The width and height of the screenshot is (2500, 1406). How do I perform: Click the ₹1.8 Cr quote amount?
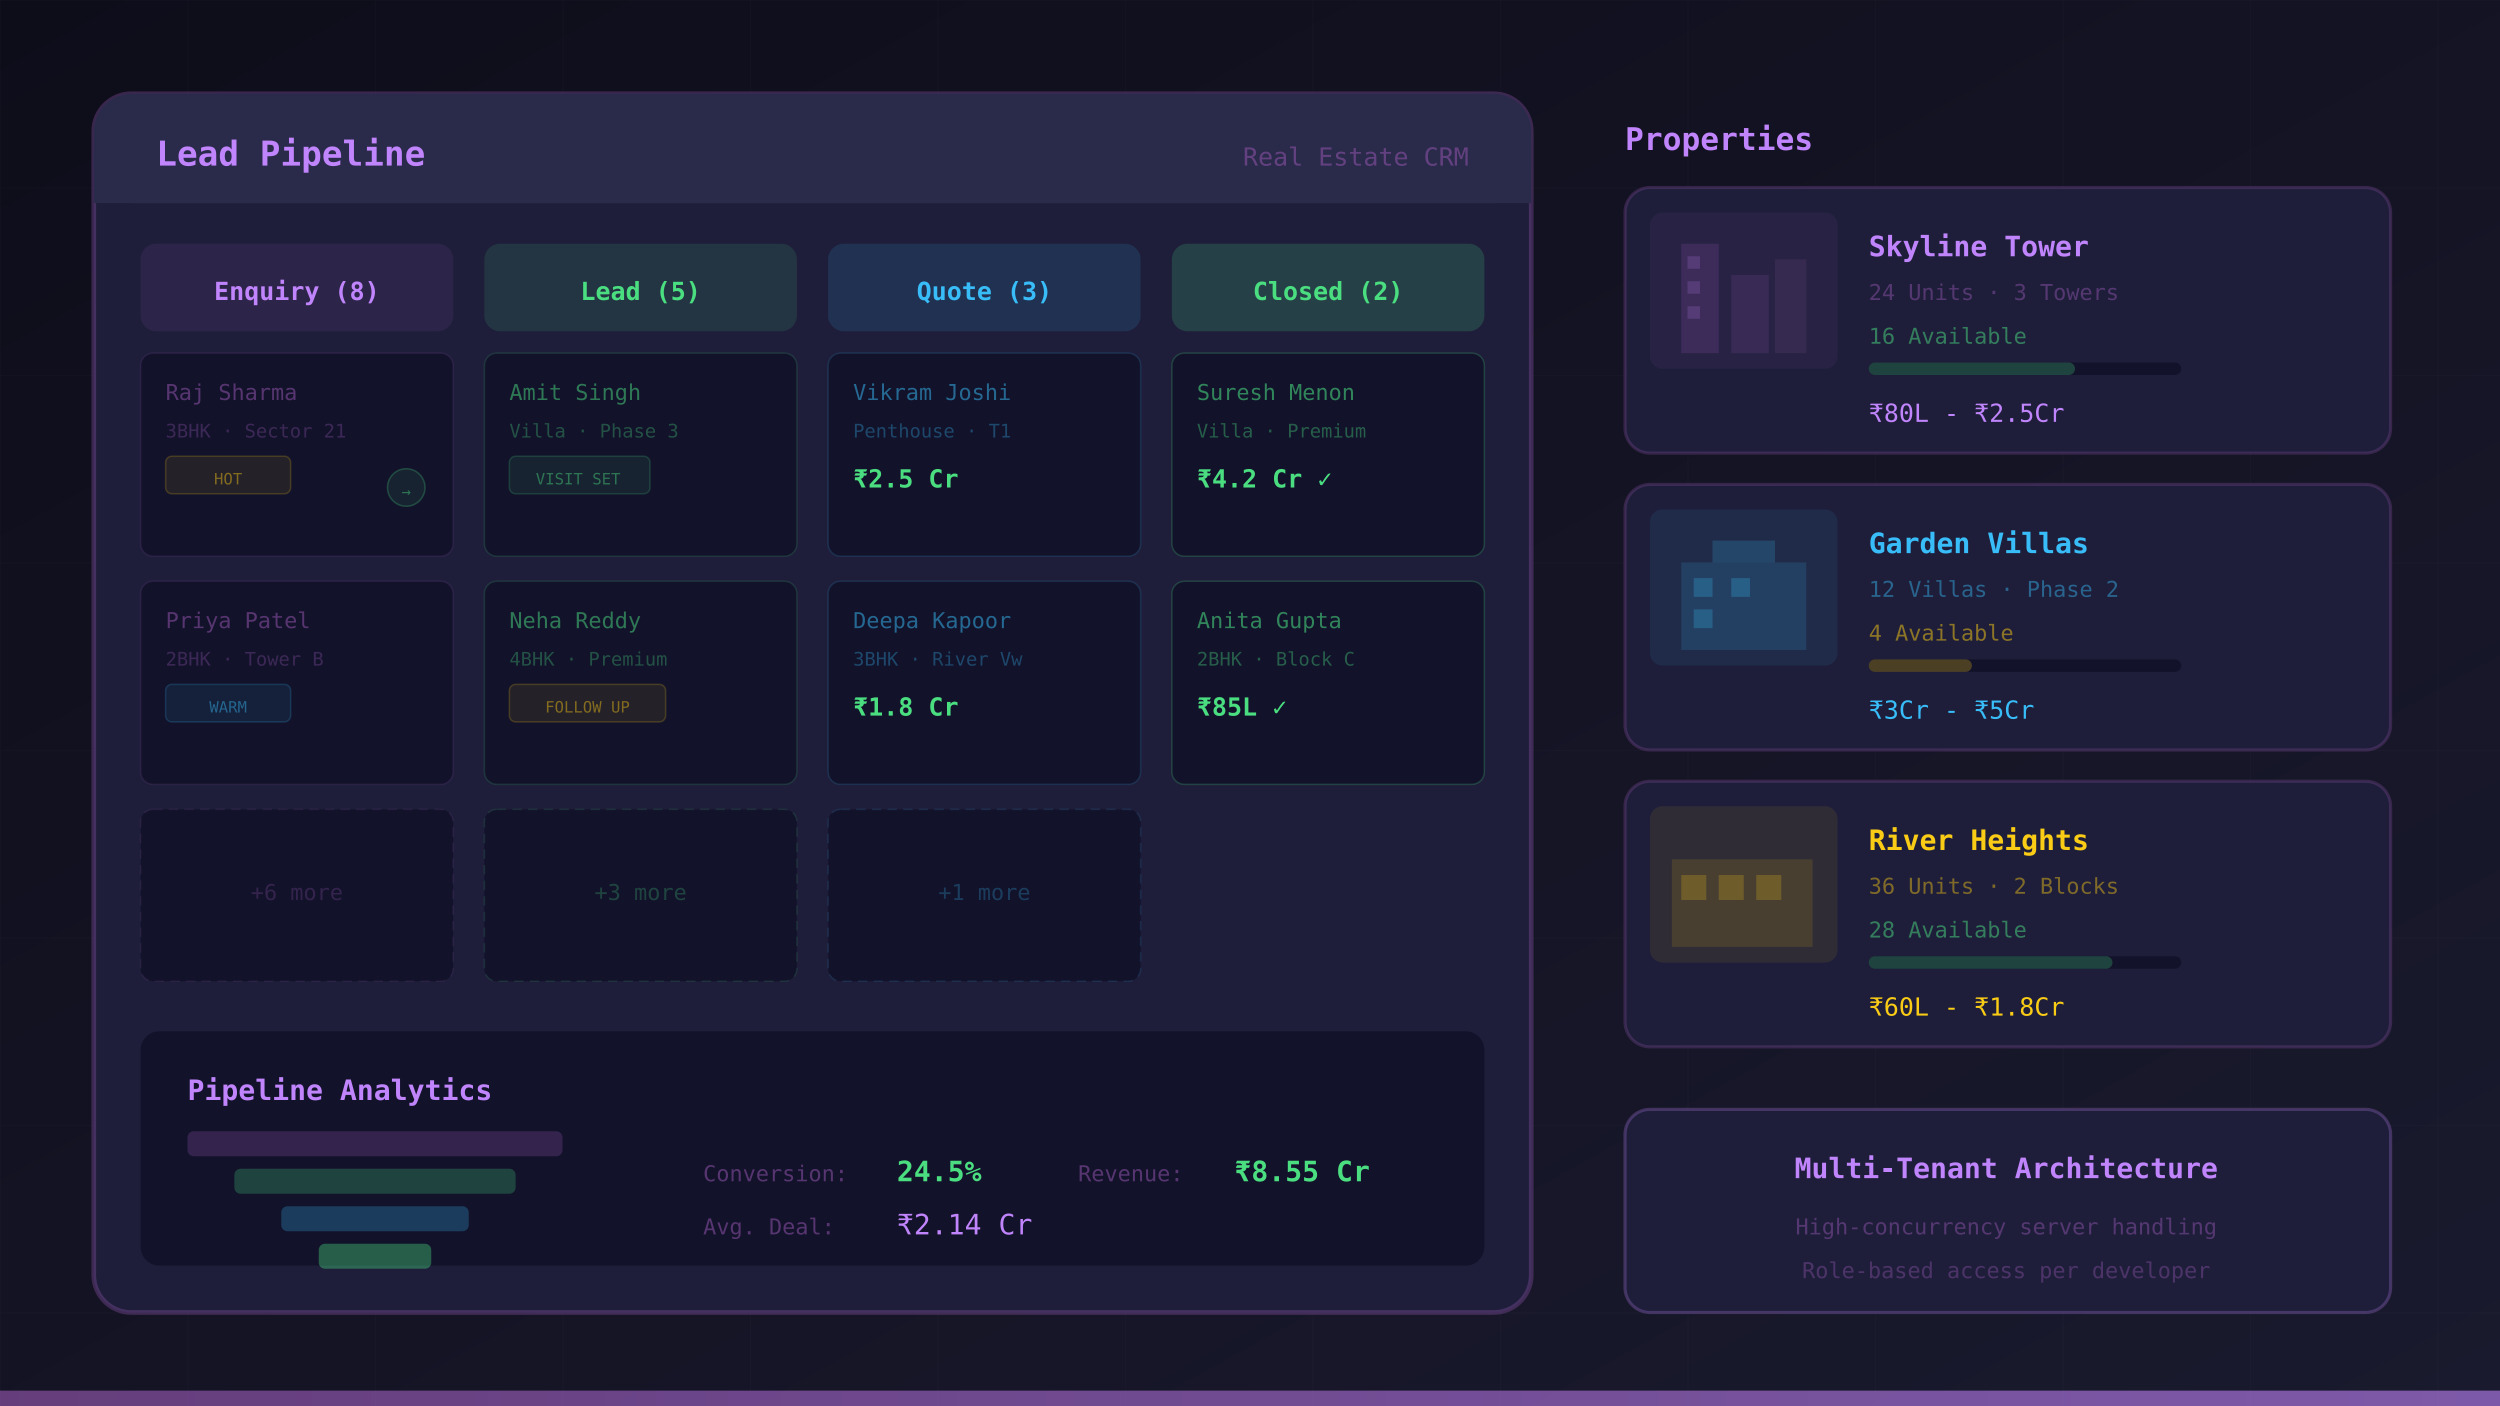tap(905, 707)
